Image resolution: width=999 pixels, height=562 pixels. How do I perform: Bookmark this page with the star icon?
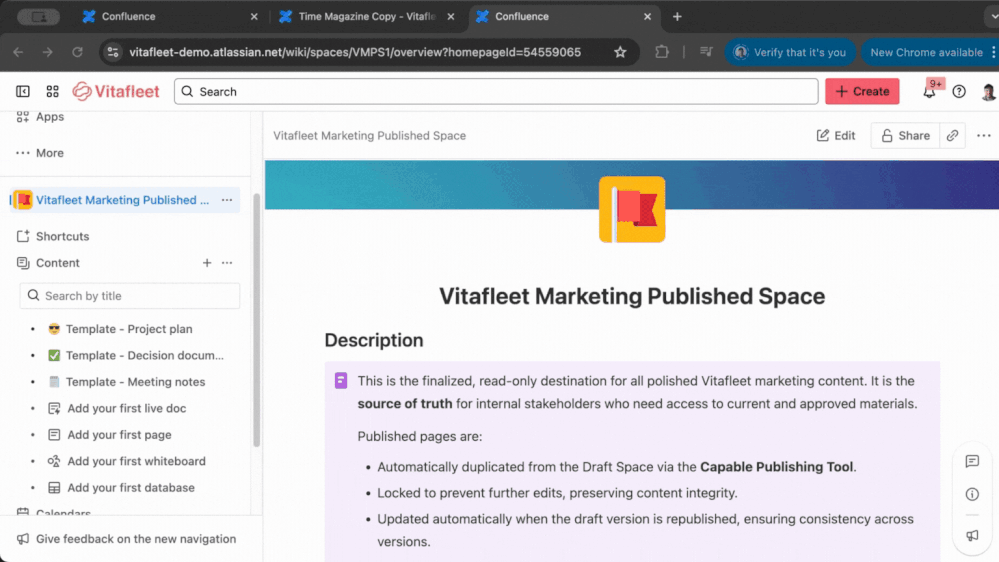[620, 52]
